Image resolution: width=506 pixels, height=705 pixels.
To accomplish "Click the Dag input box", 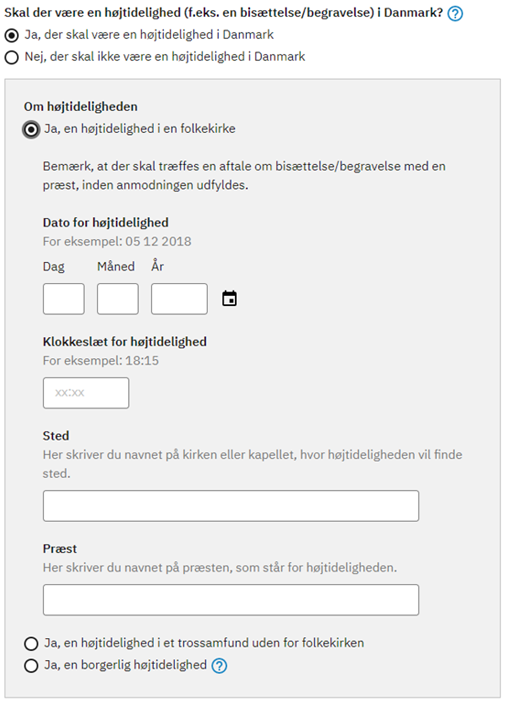I will (64, 299).
